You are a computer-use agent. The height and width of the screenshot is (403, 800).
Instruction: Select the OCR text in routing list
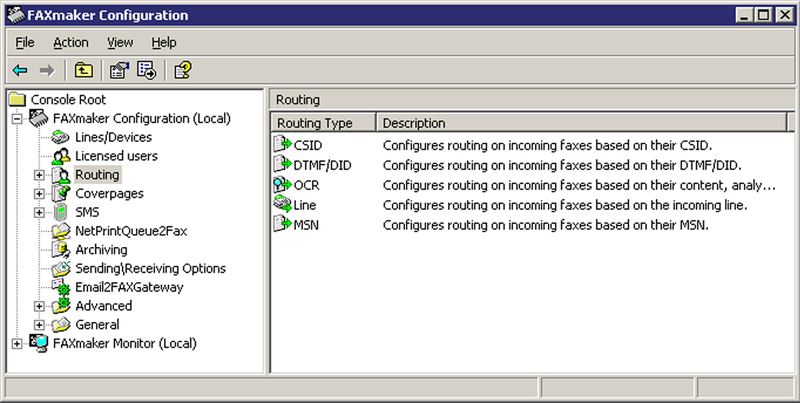point(306,185)
